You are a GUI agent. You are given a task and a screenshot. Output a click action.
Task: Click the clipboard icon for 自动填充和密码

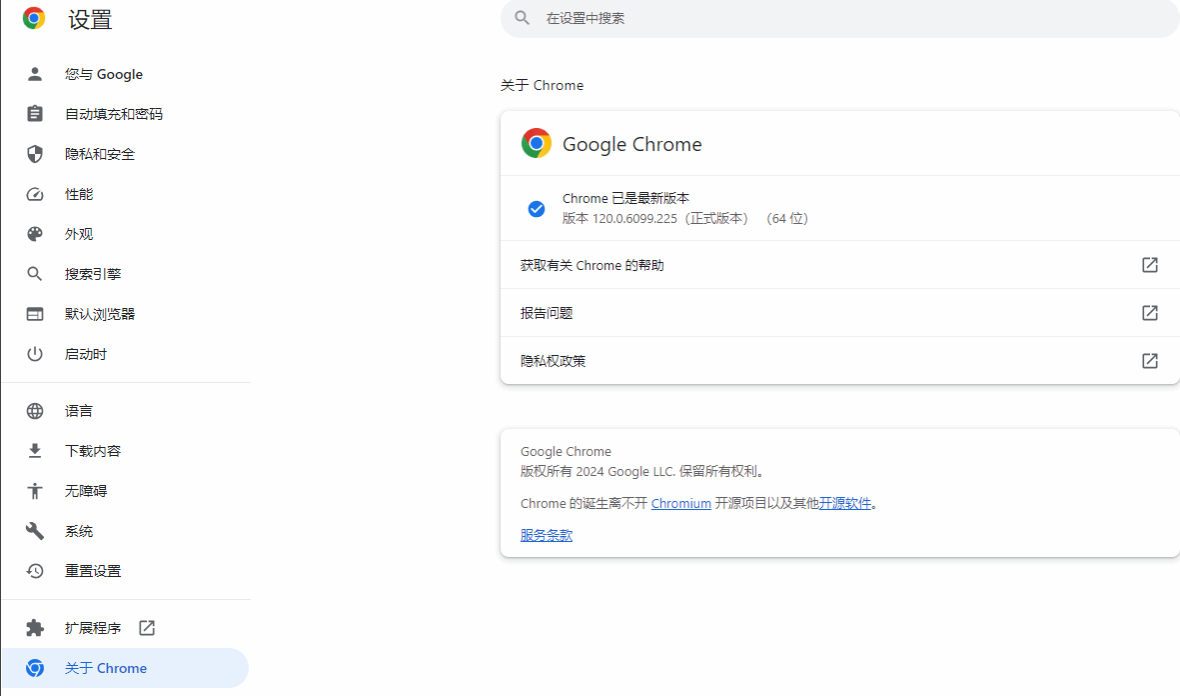click(35, 114)
